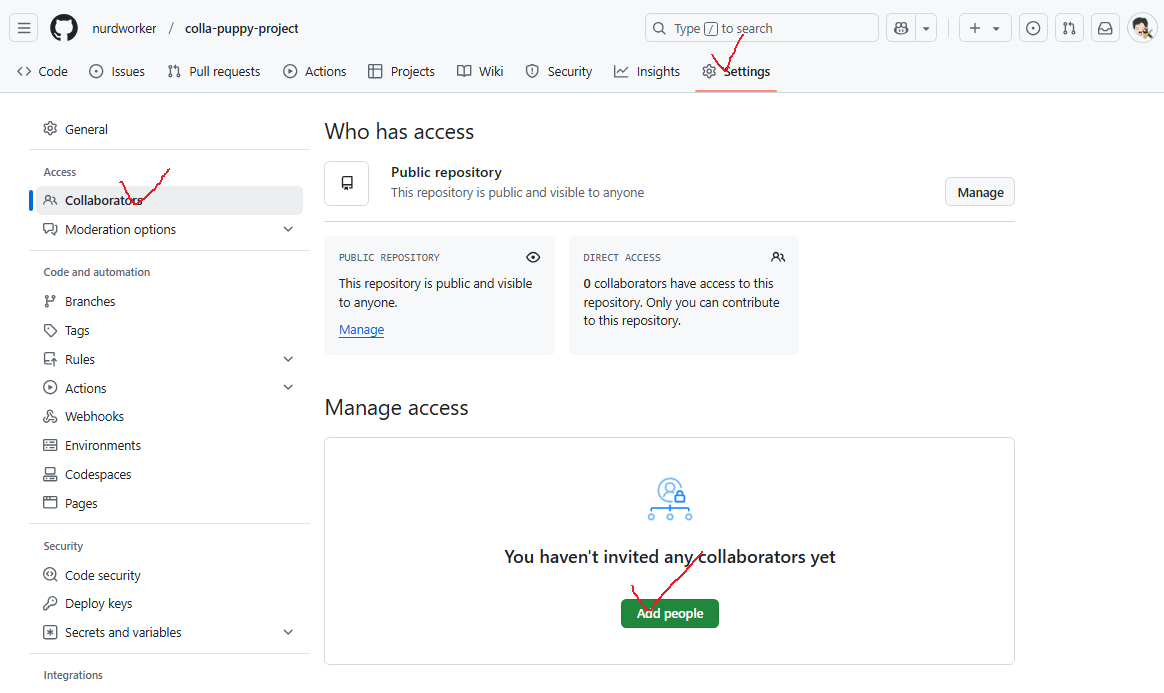Open Environments settings
This screenshot has width=1164, height=693.
(x=169, y=445)
